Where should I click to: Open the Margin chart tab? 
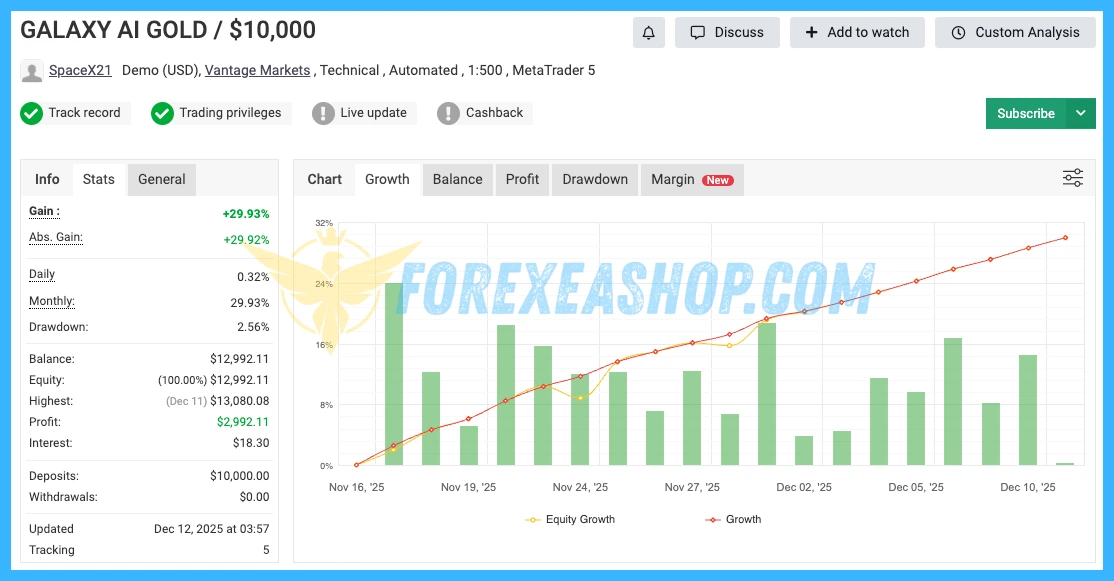(x=691, y=179)
